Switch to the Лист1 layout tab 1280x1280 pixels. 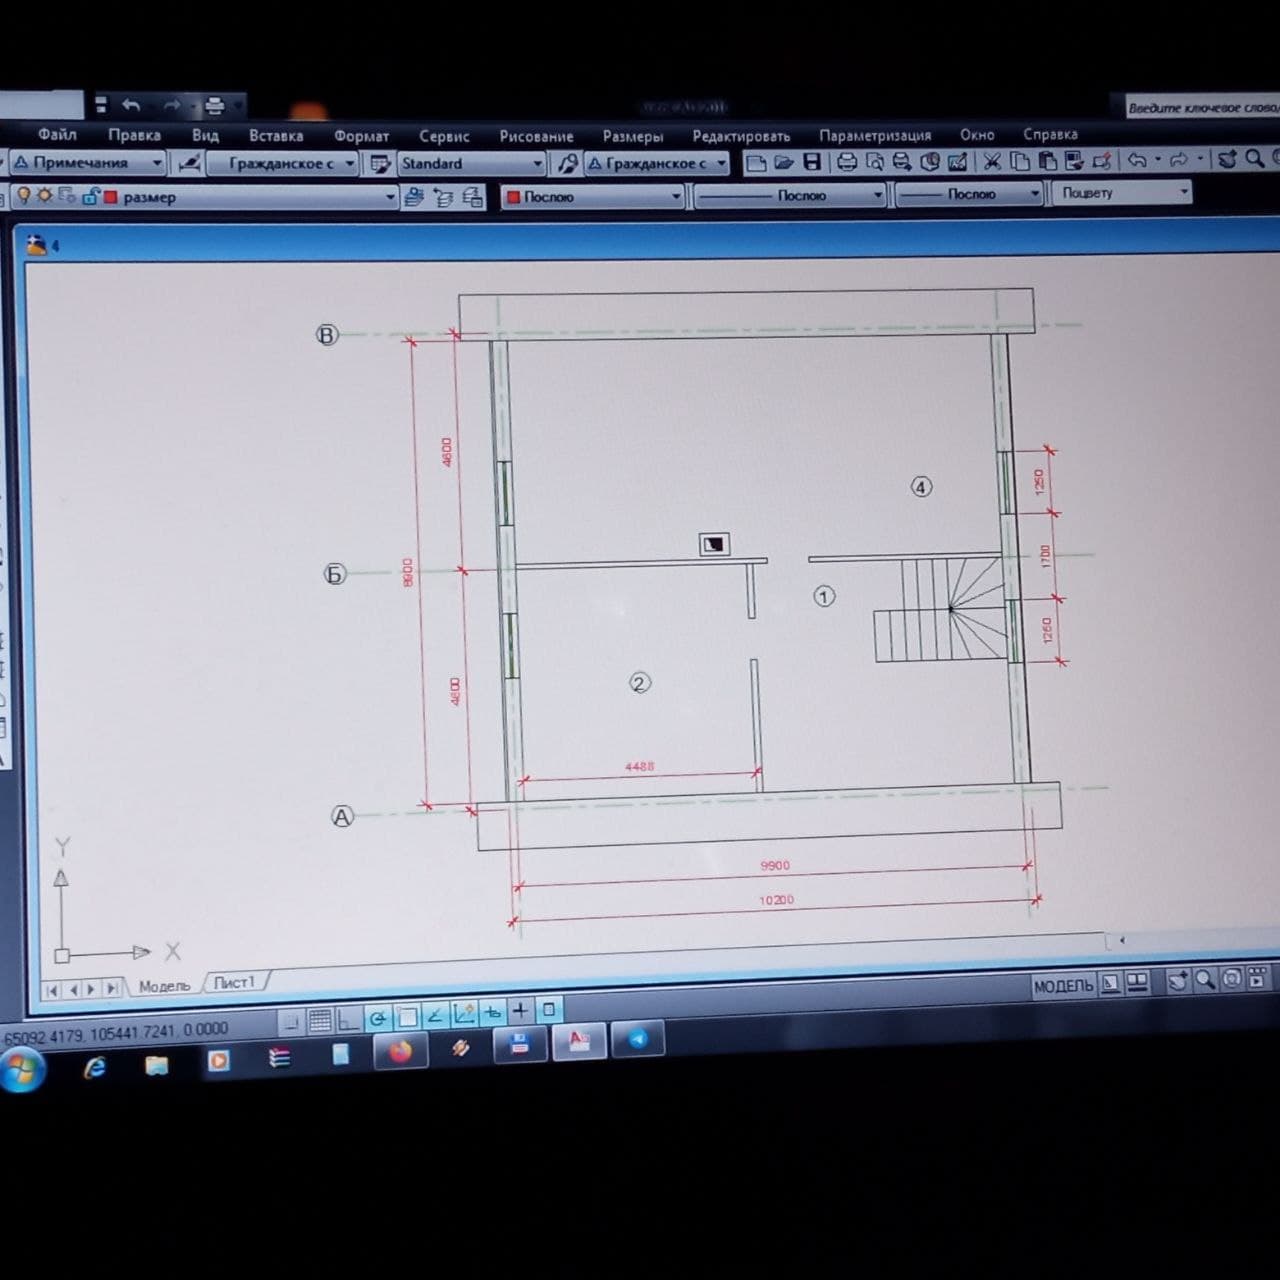[x=234, y=983]
